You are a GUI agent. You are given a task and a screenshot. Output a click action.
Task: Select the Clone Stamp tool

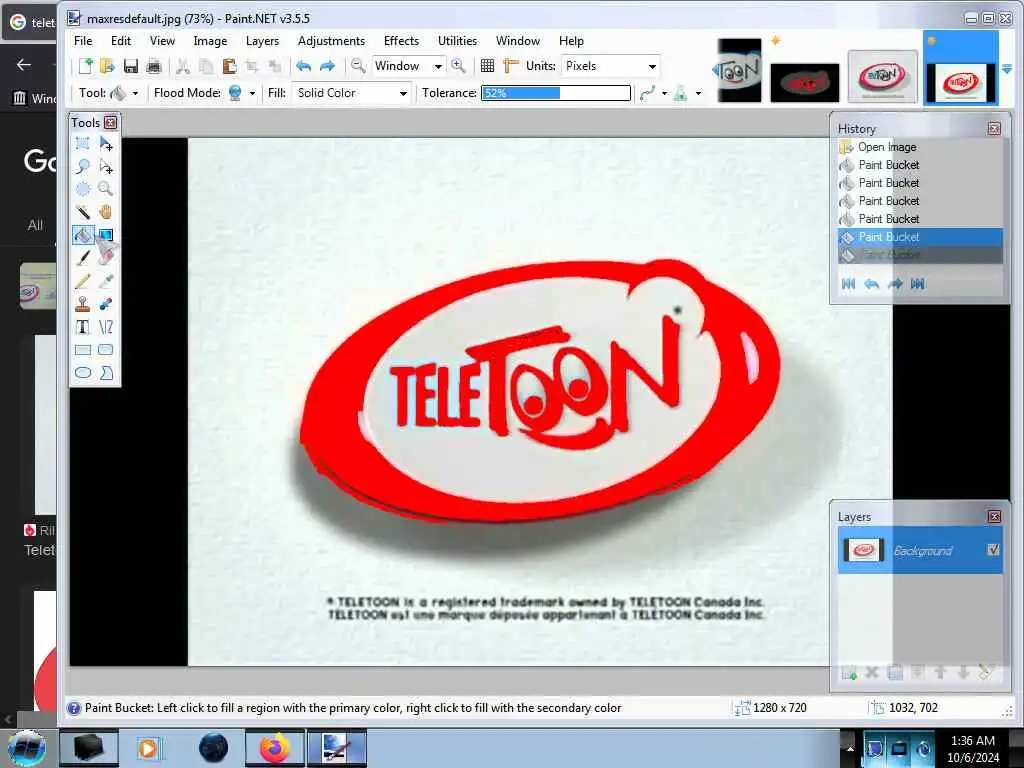click(83, 304)
